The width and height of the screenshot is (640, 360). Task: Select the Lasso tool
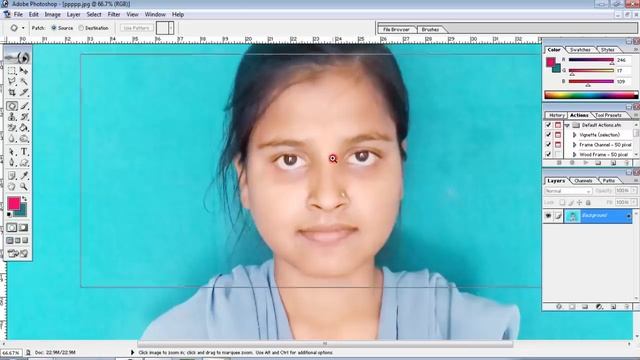[12, 81]
